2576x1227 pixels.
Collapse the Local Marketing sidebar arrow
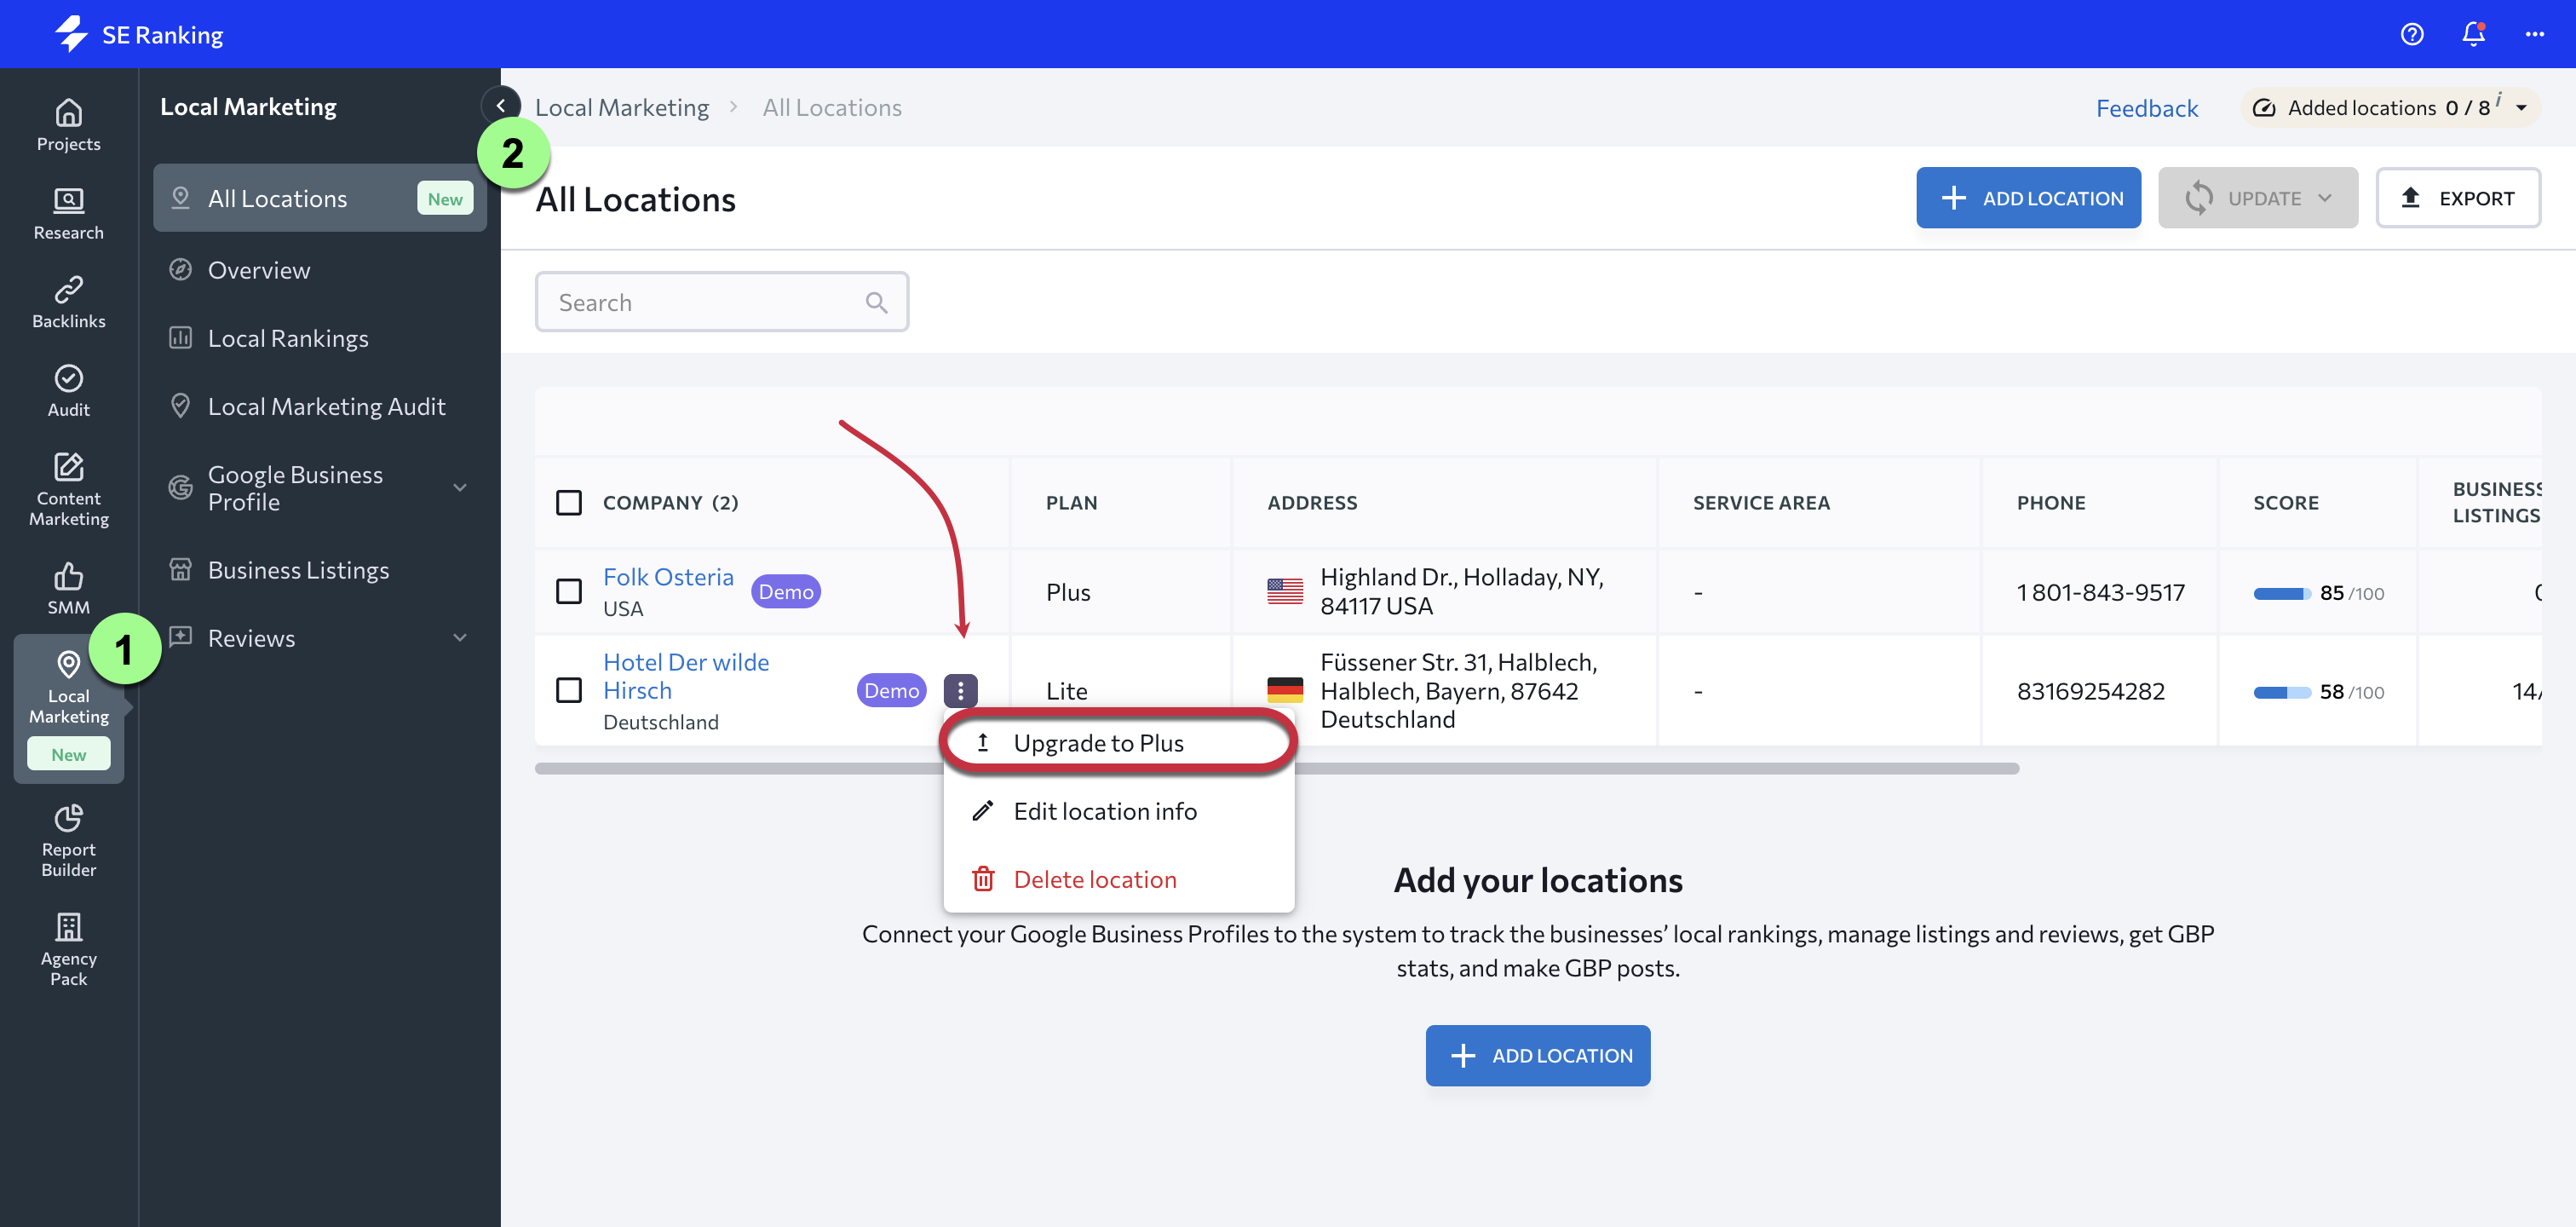point(500,105)
